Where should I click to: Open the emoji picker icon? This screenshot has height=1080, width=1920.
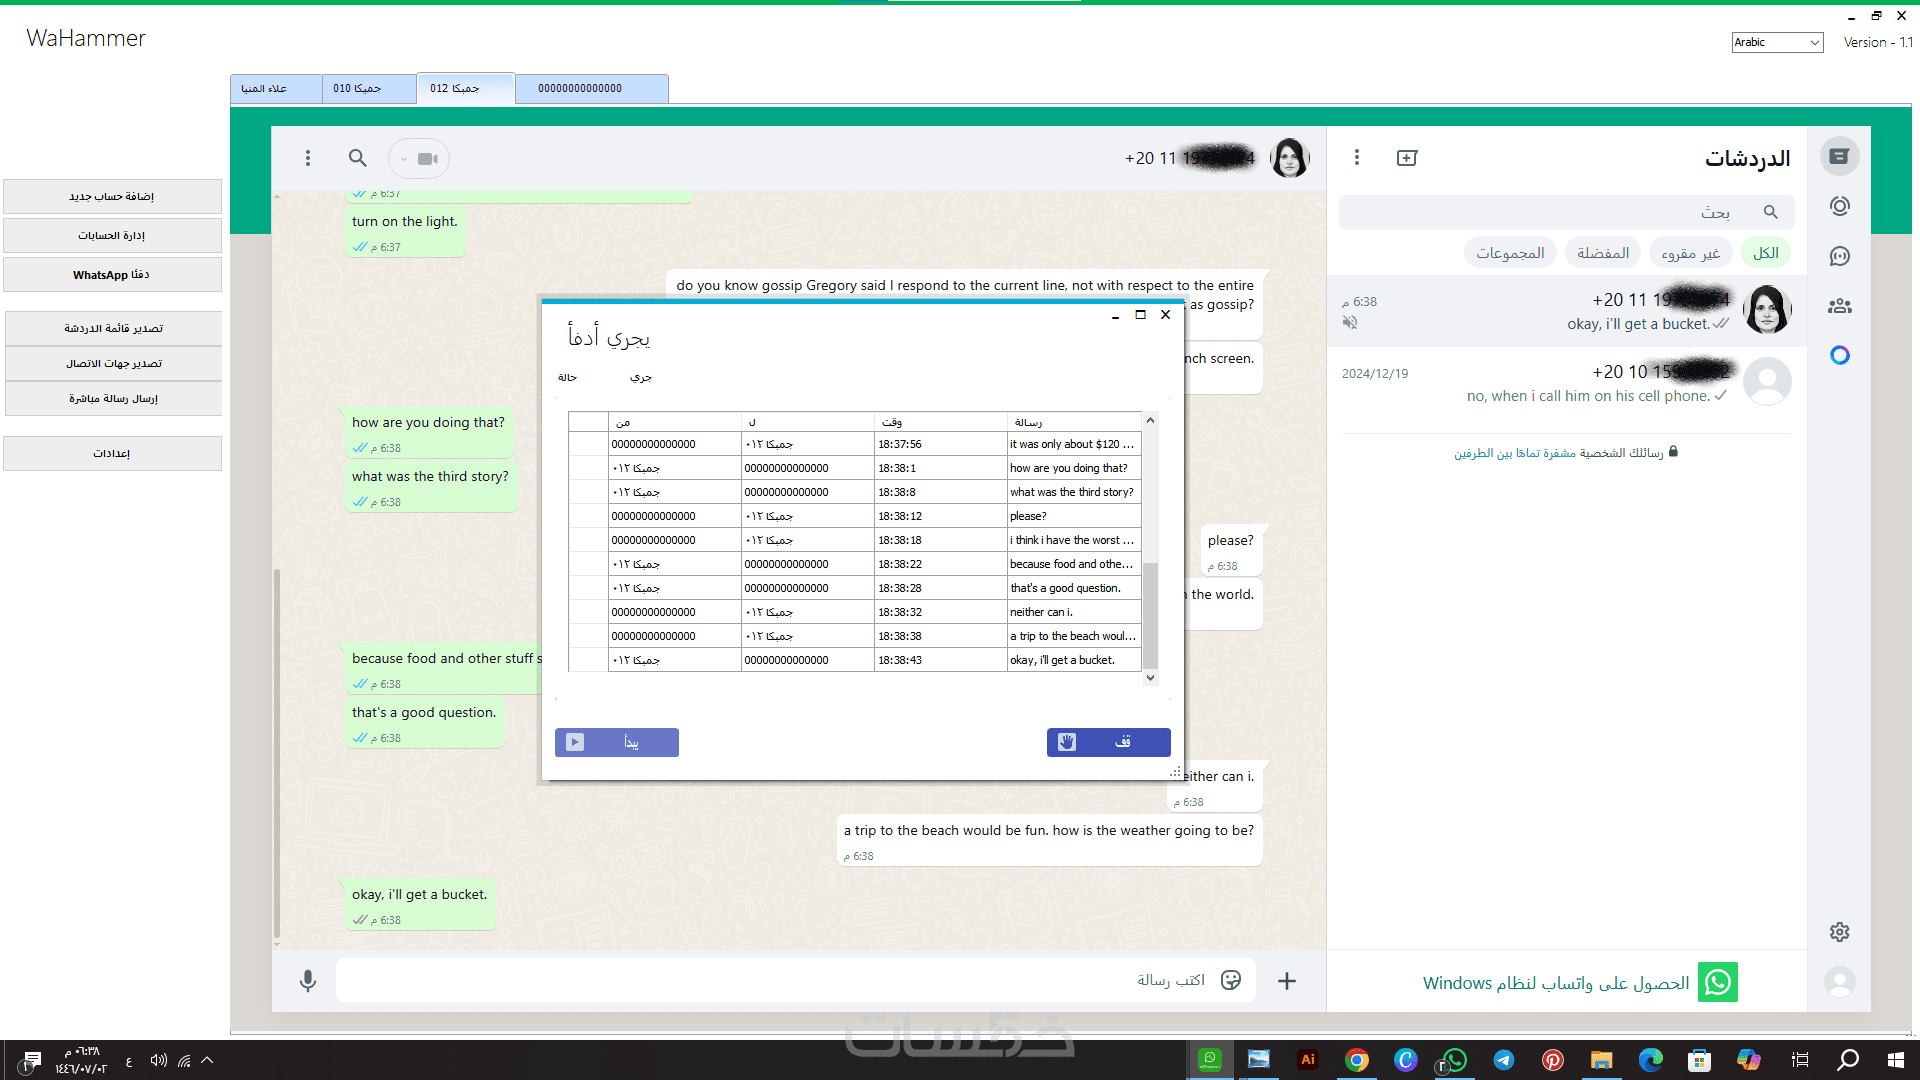click(1231, 980)
